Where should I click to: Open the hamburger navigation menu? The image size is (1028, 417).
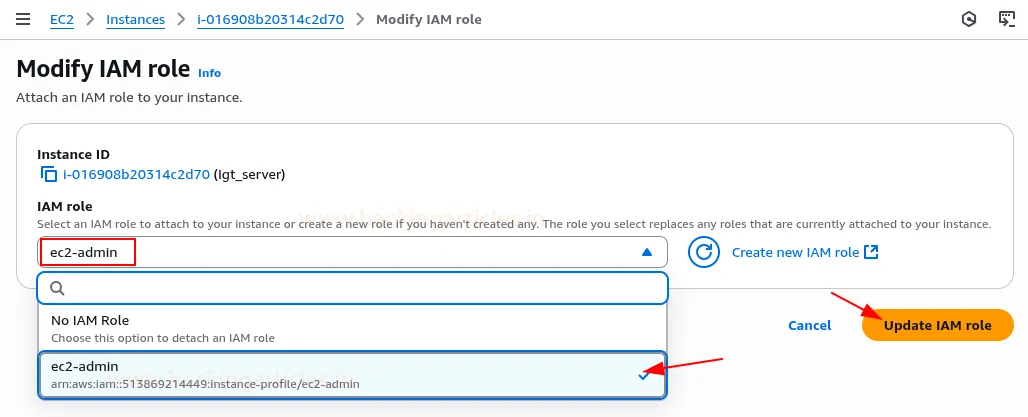pyautogui.click(x=22, y=20)
